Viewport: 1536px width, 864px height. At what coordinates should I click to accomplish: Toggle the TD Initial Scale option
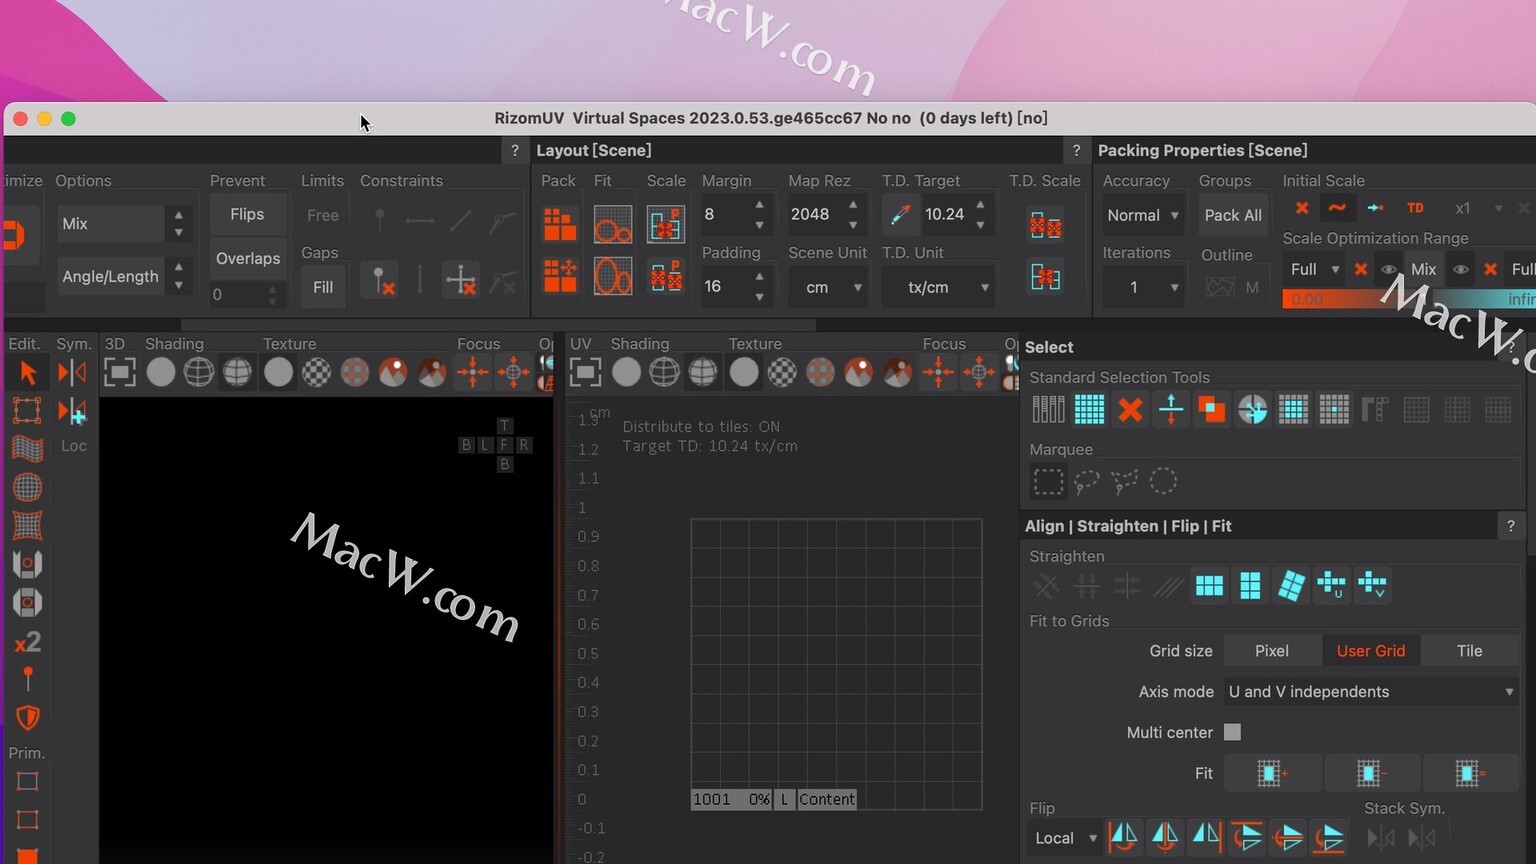click(x=1415, y=208)
